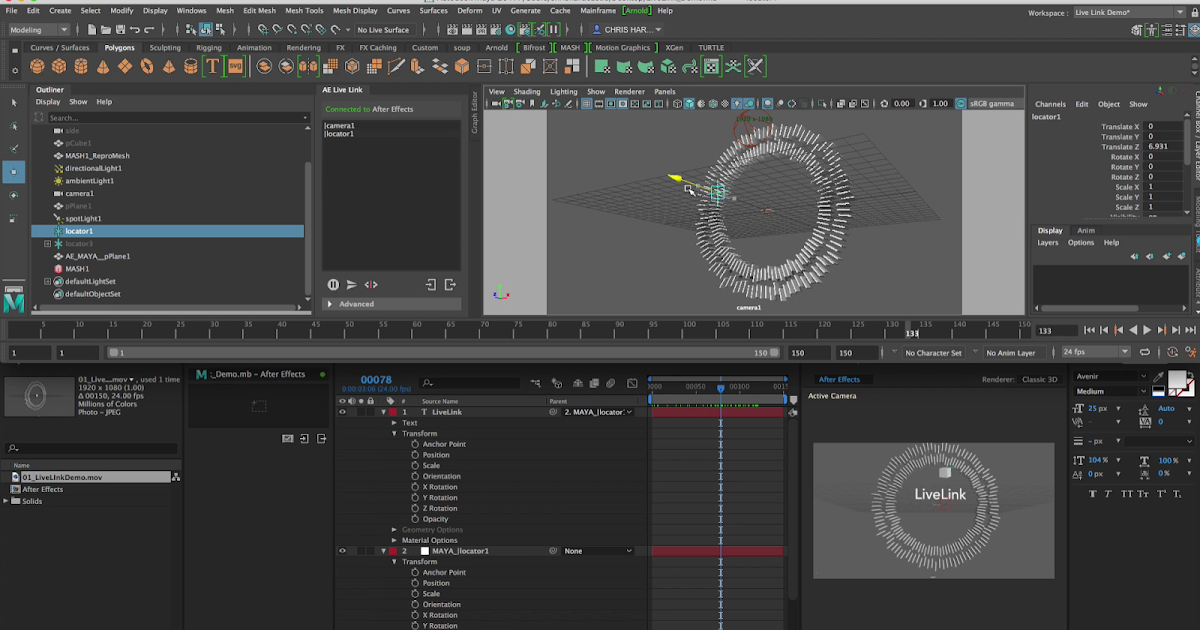Click the Position stopwatch under LiveLink Transform
This screenshot has height=630, width=1200.
point(415,455)
